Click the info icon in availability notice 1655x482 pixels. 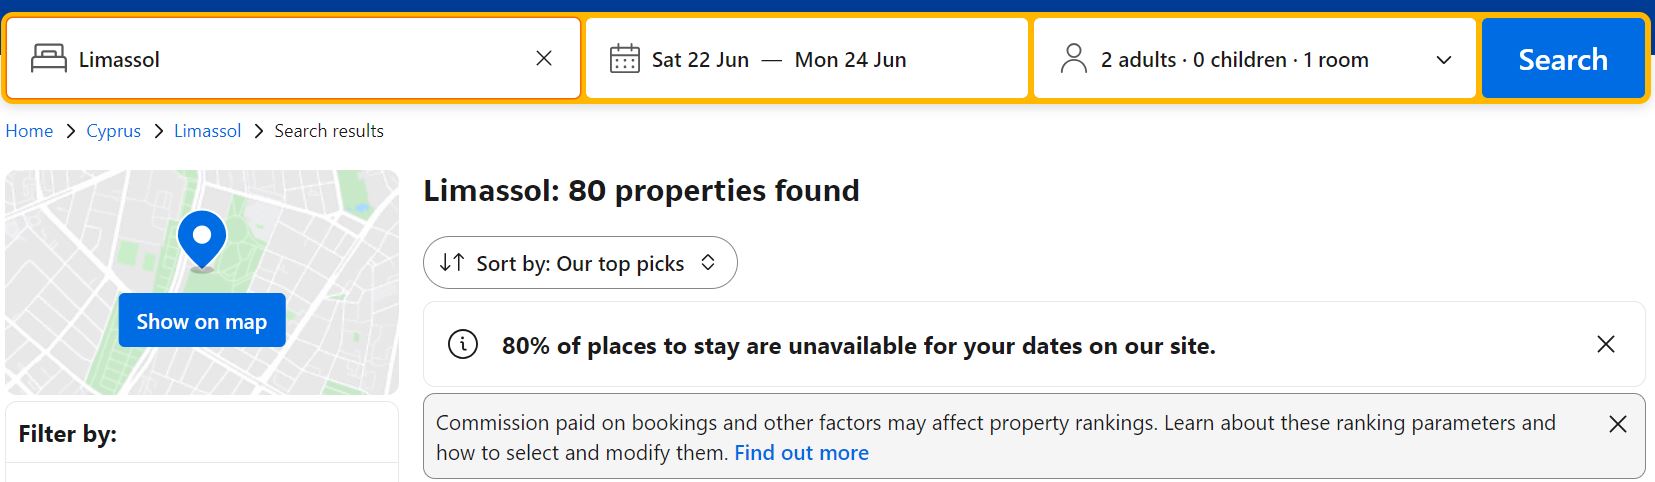(463, 345)
